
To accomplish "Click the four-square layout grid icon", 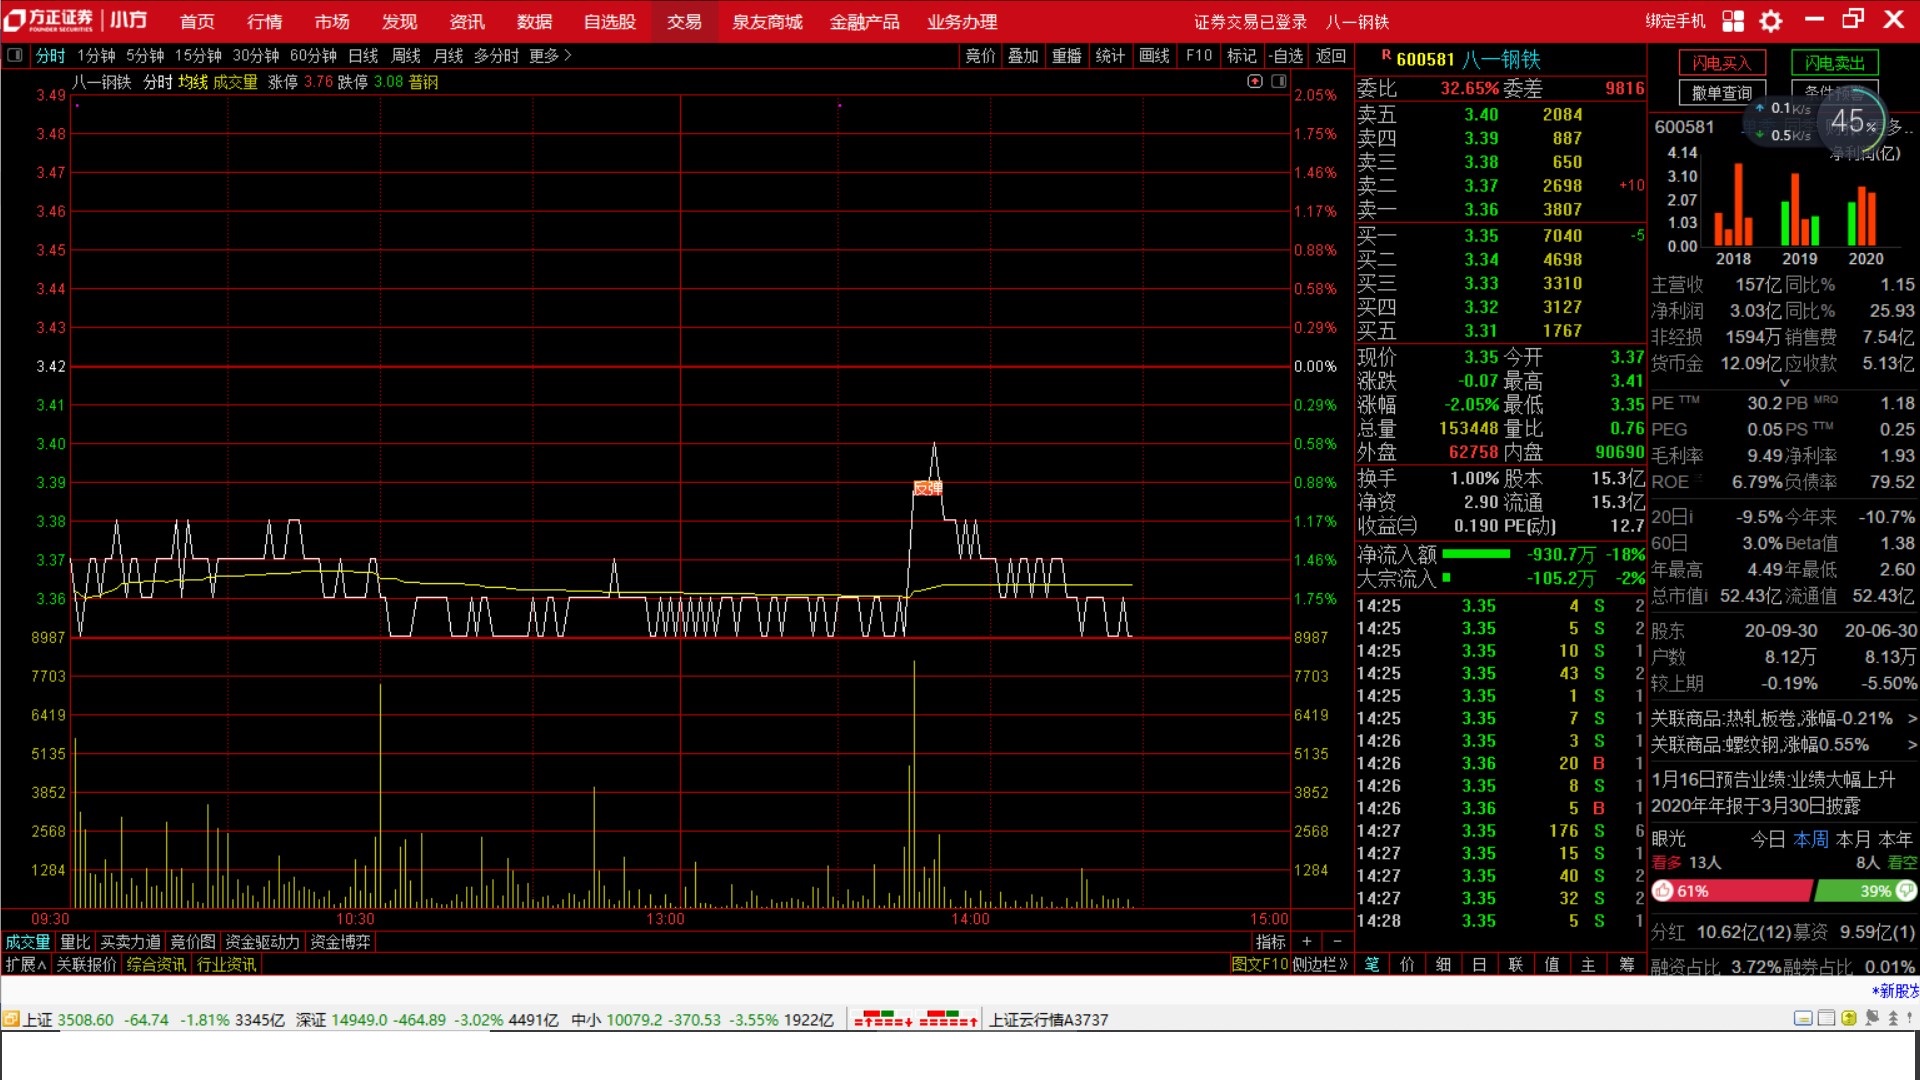I will coord(1733,21).
